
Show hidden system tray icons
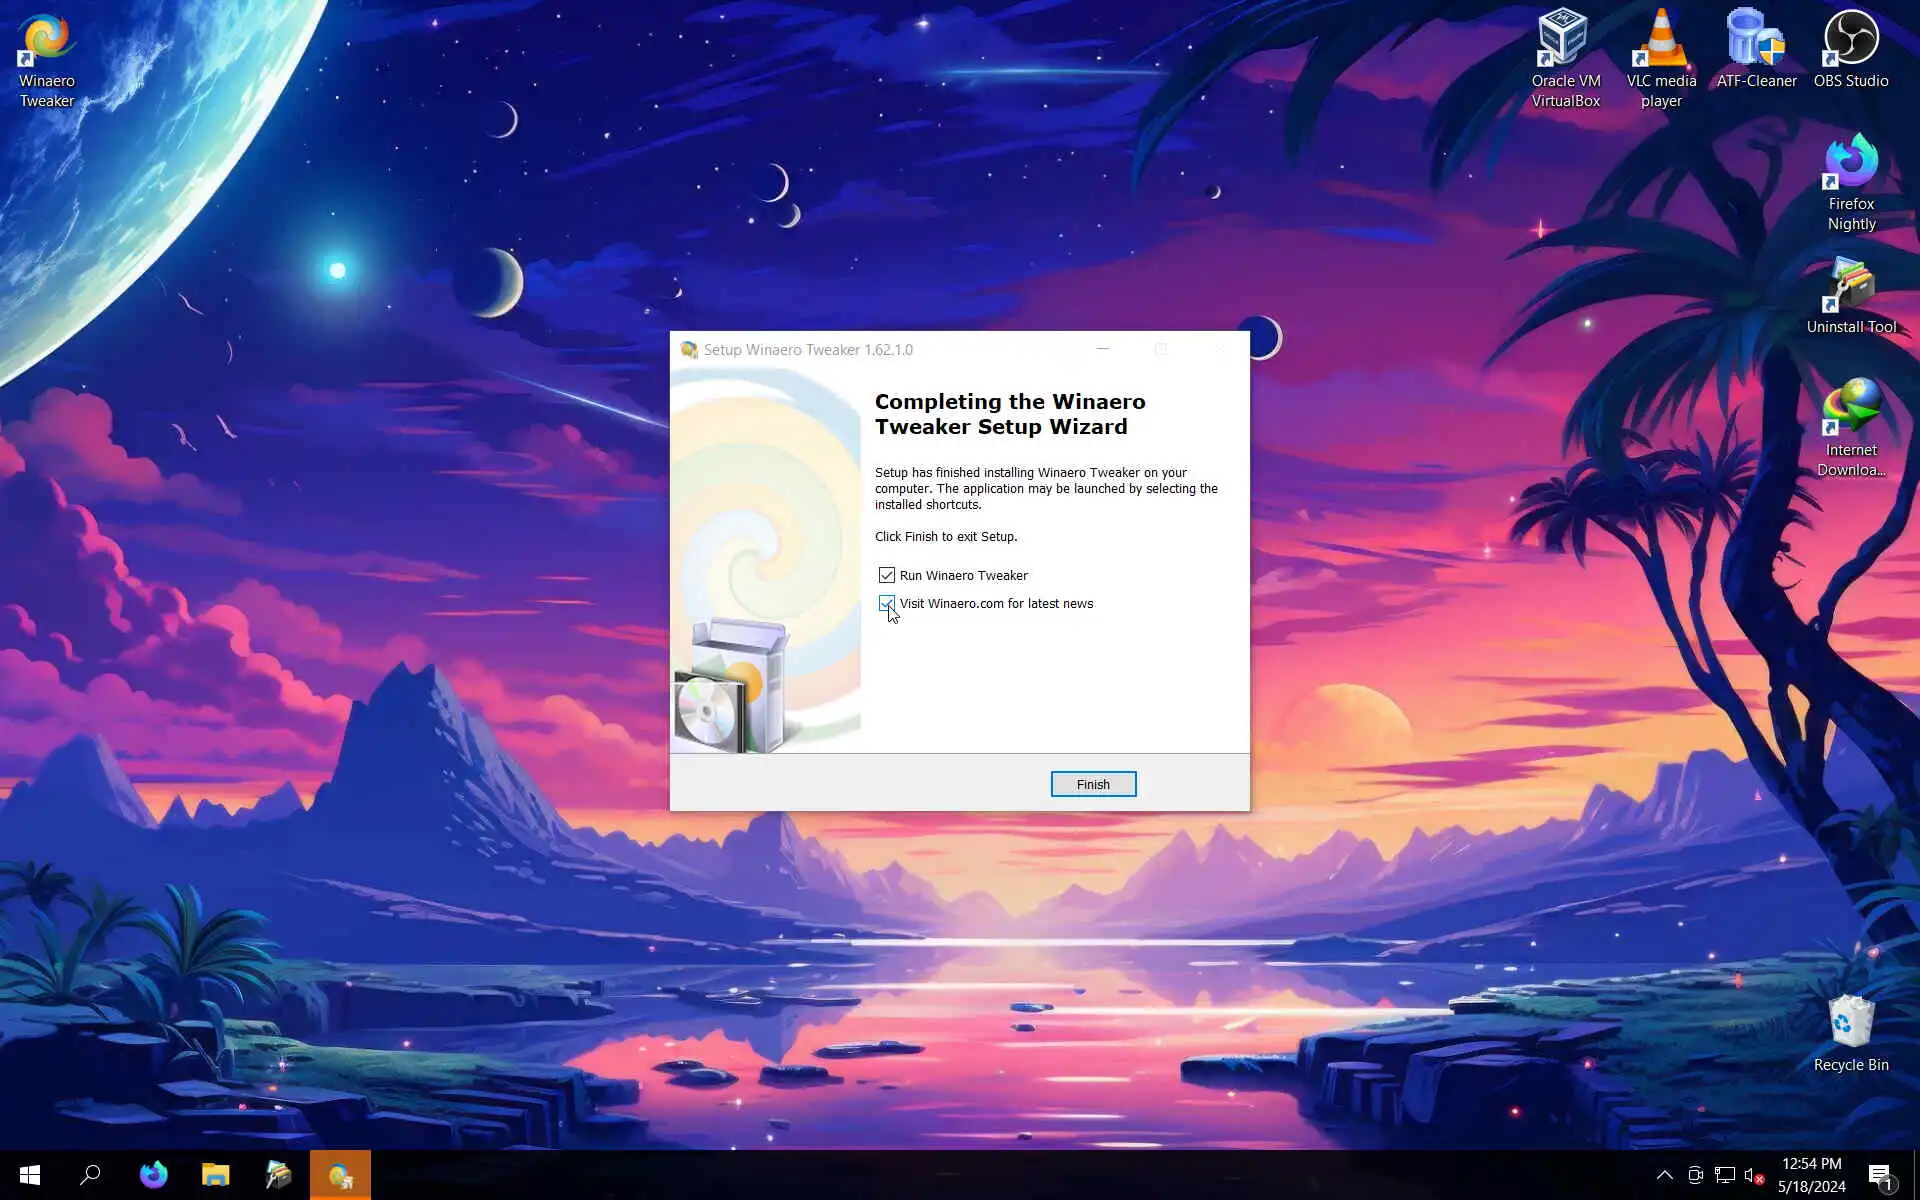pyautogui.click(x=1664, y=1175)
